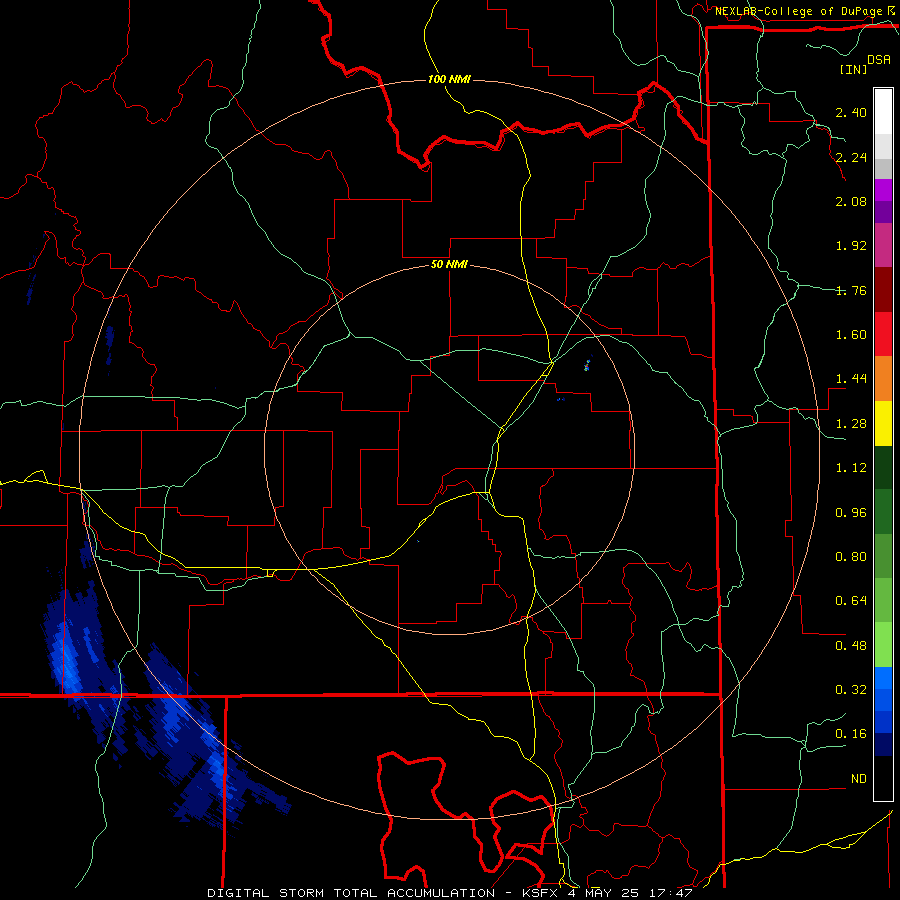Click the 0.16 legend value
Image resolution: width=900 pixels, height=900 pixels.
coord(851,734)
